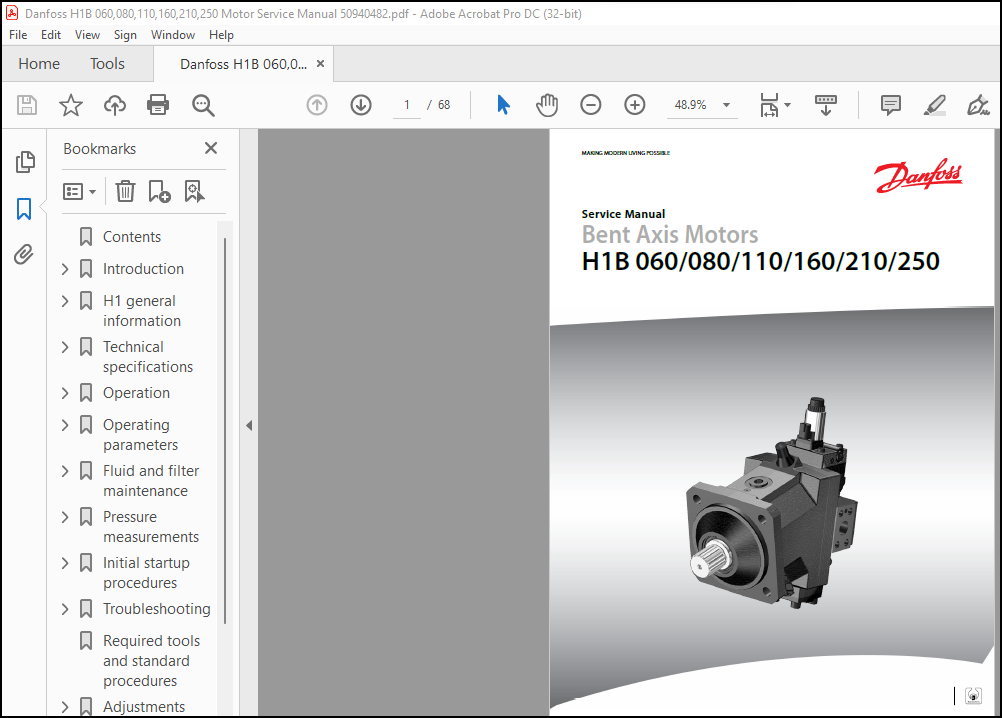Close the Bookmarks panel

click(211, 148)
